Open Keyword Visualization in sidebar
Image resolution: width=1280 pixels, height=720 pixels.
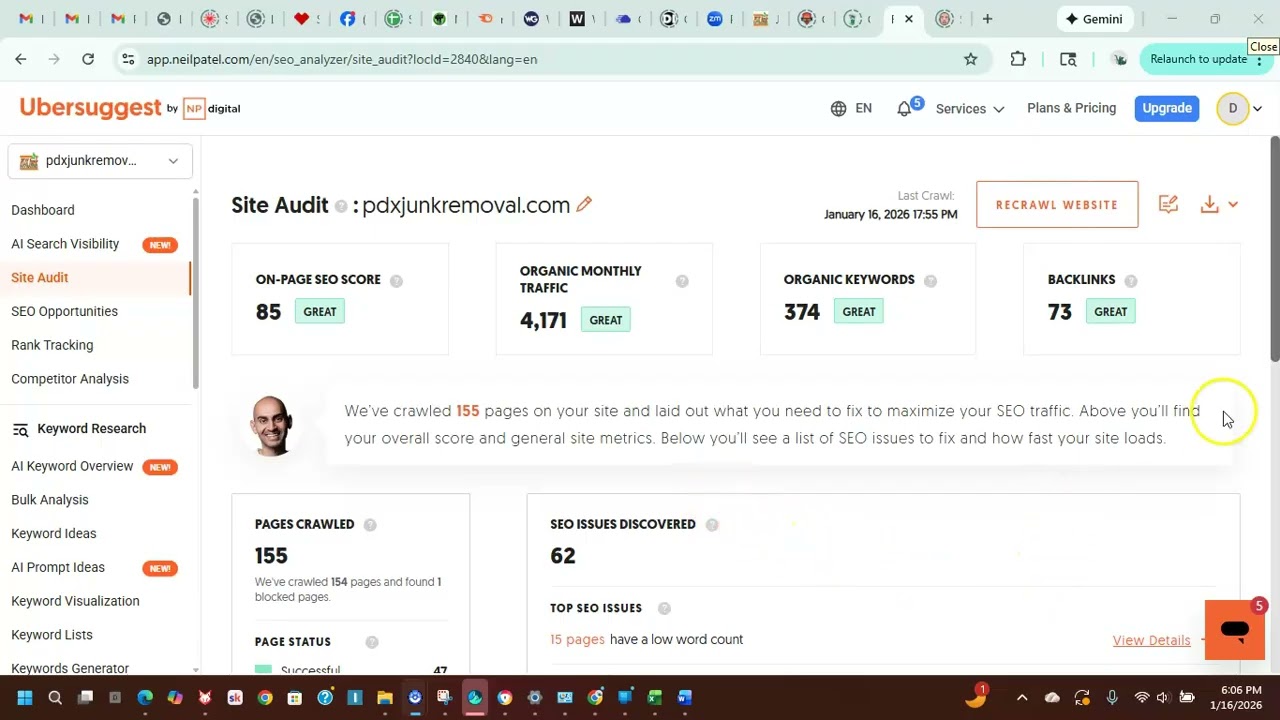click(75, 601)
